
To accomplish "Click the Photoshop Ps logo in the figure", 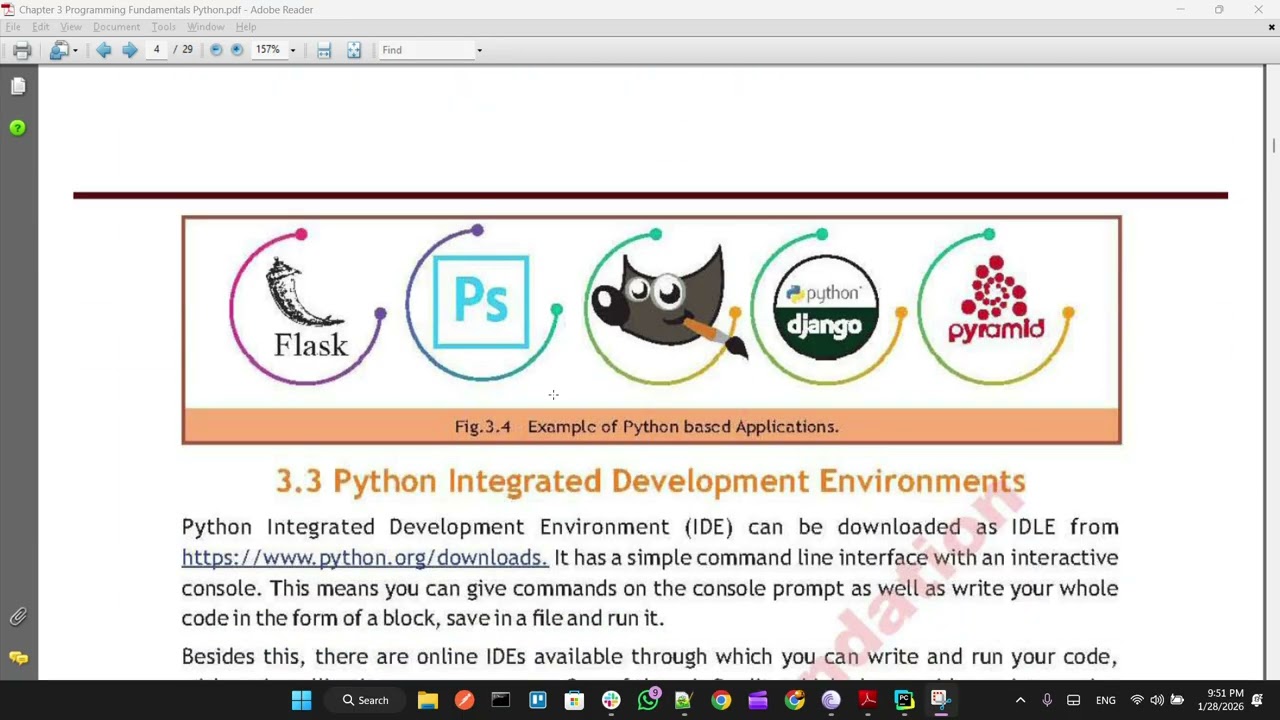I will click(x=481, y=301).
